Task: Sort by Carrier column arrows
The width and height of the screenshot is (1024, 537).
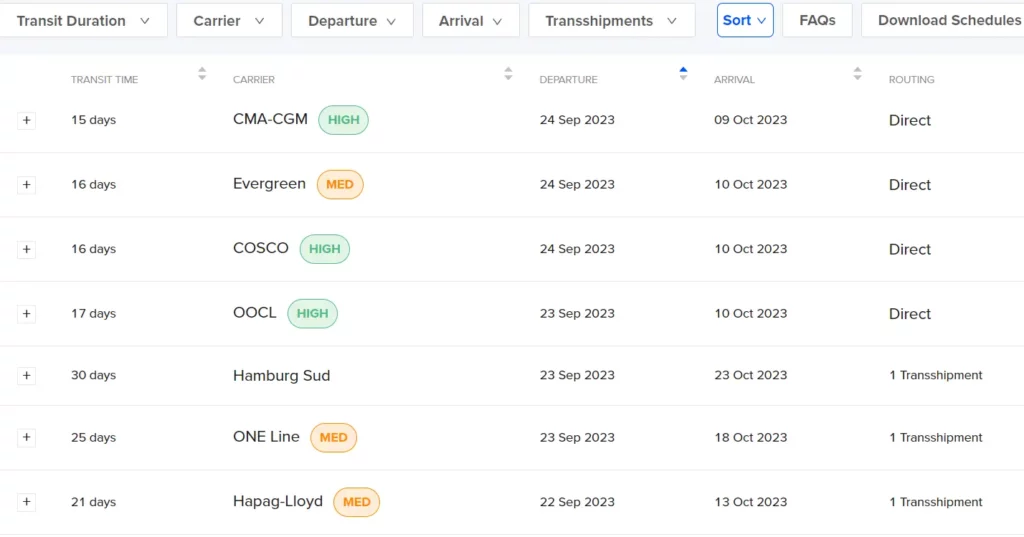Action: [x=508, y=74]
